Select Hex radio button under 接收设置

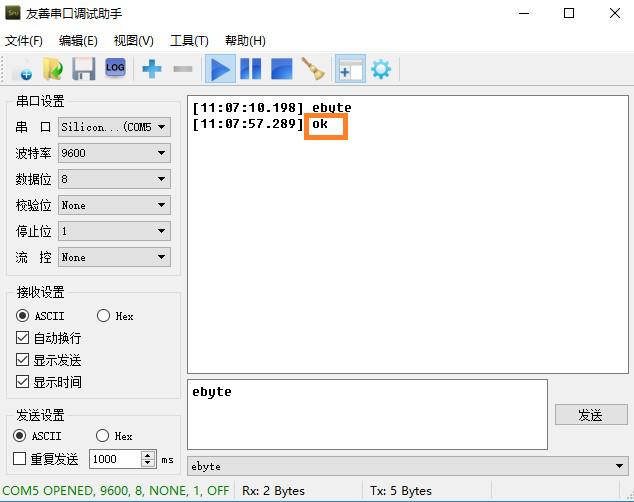point(104,316)
